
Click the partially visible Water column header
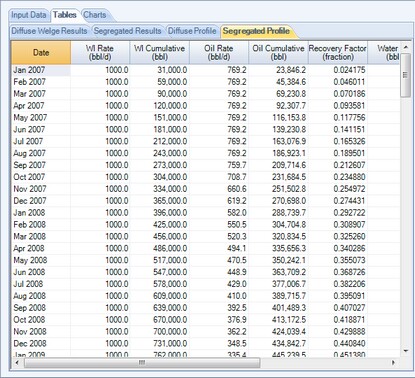coord(383,53)
